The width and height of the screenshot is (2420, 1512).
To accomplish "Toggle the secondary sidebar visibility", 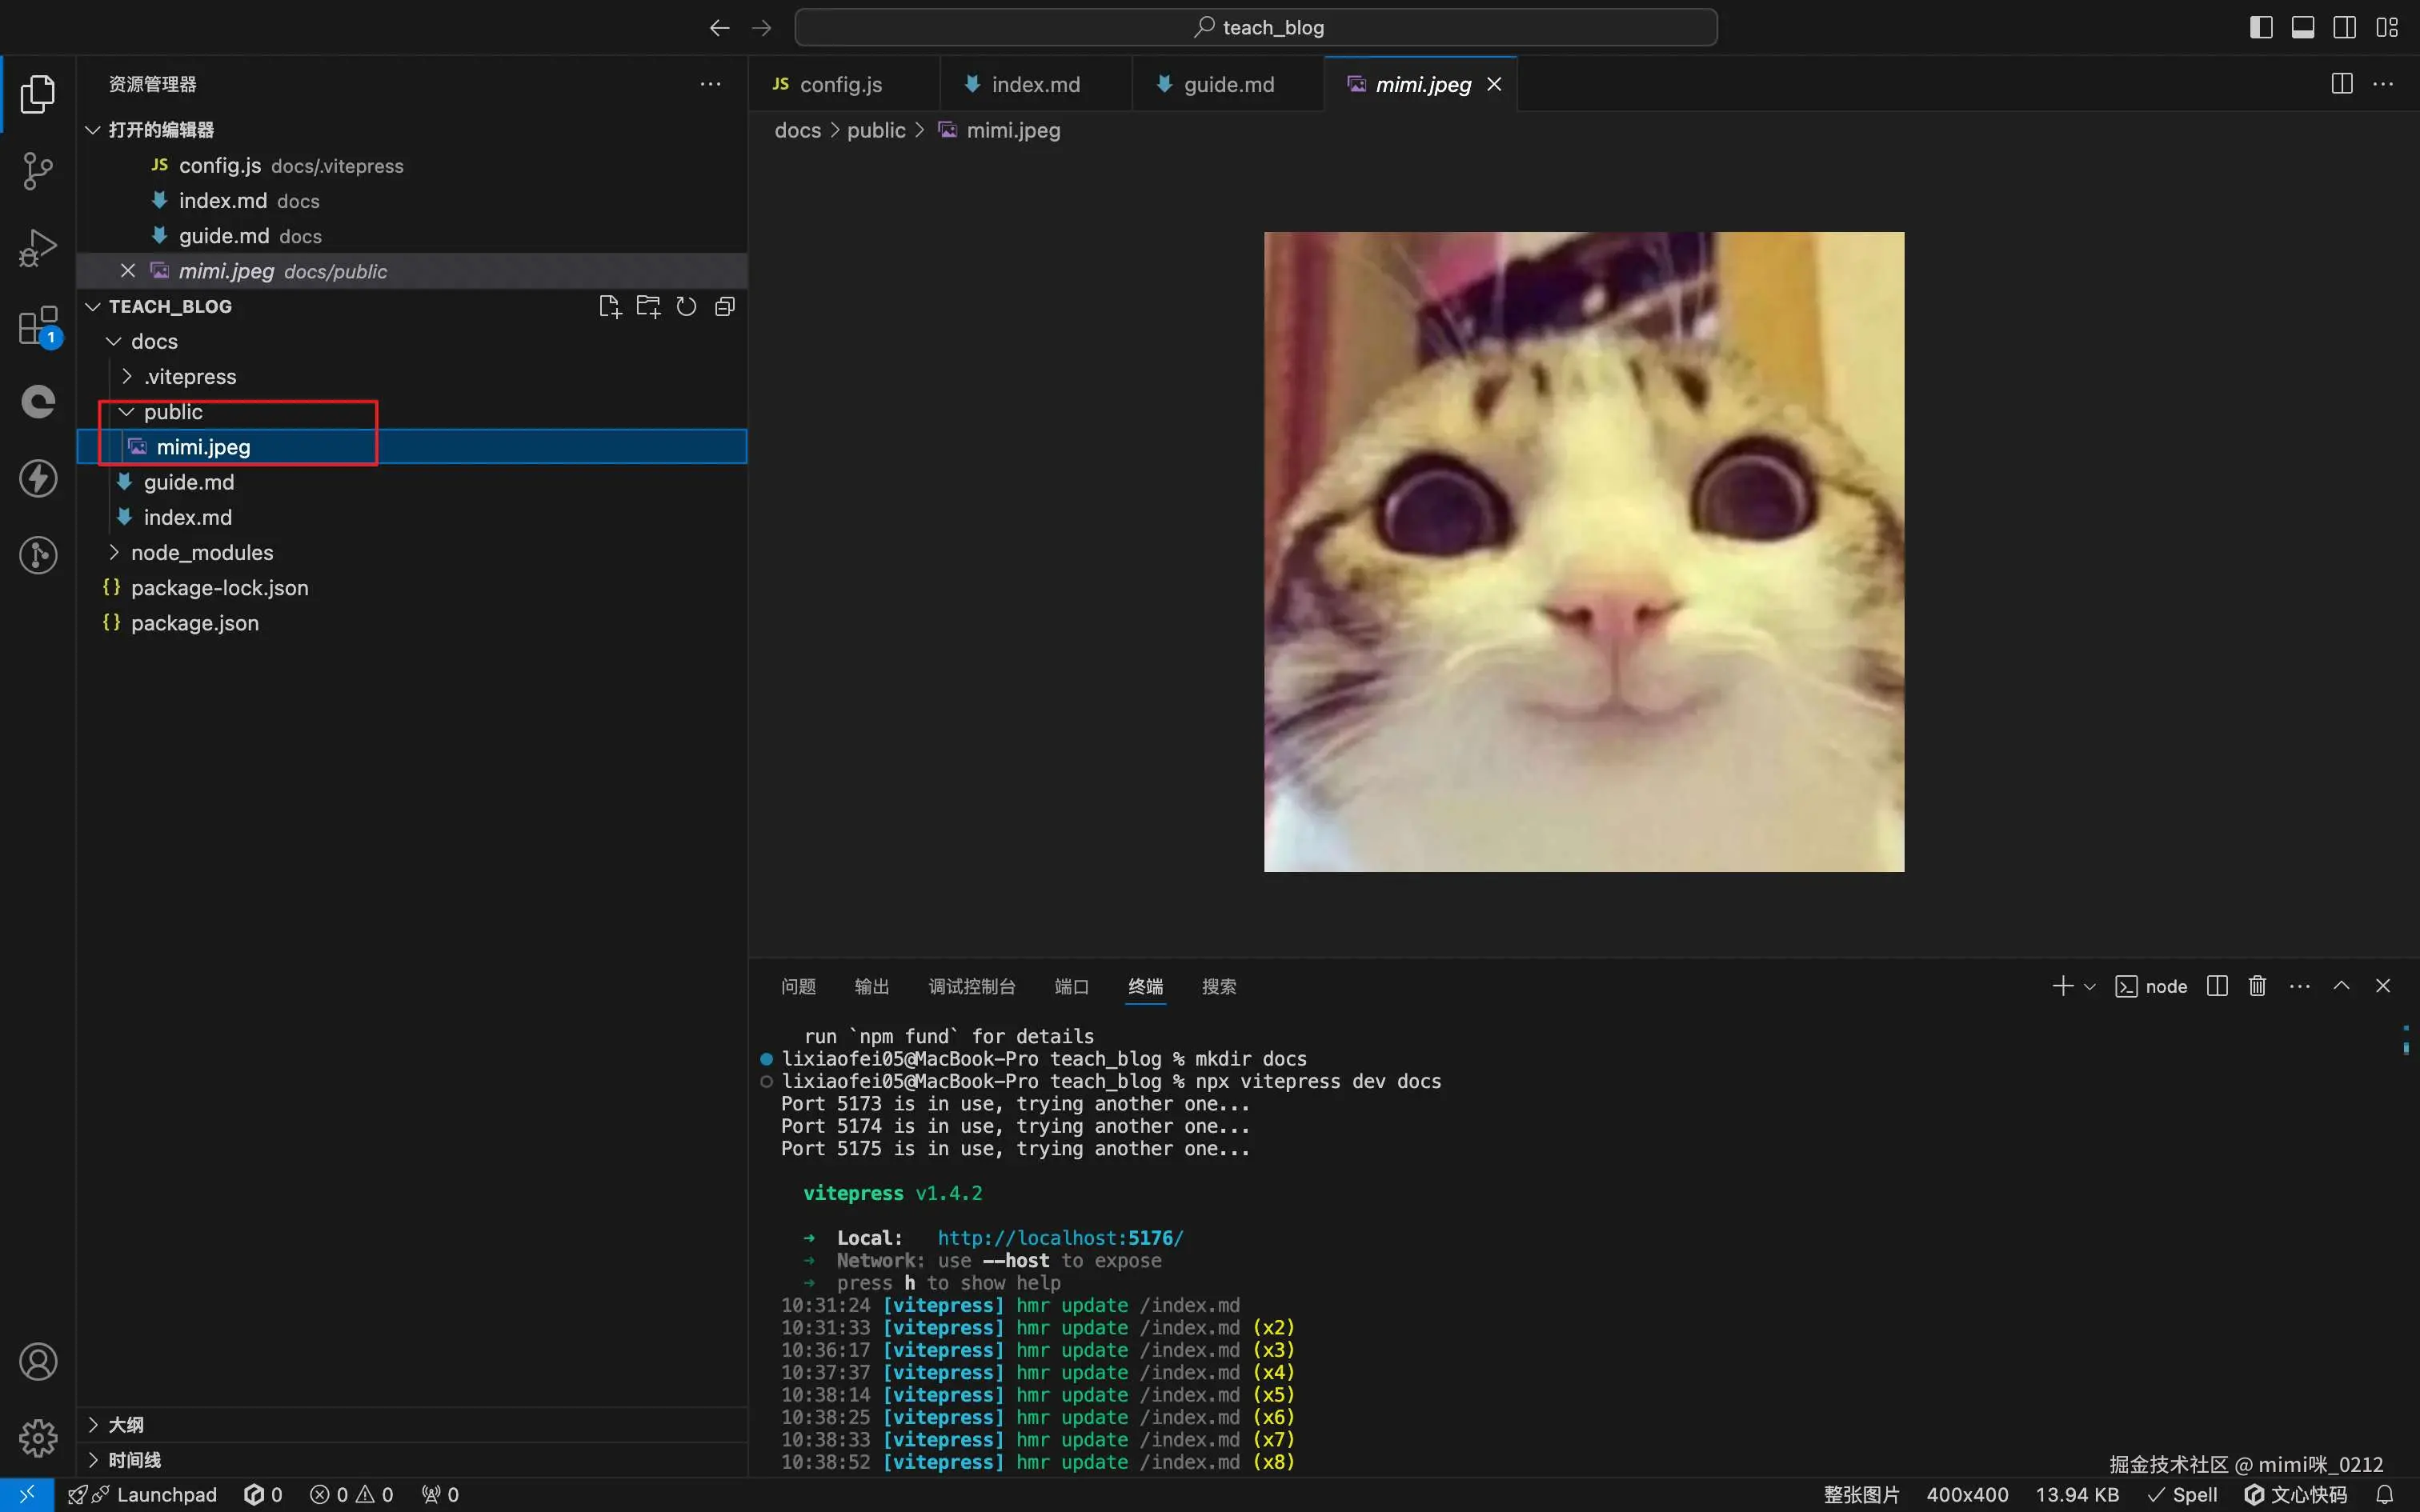I will pyautogui.click(x=2345, y=27).
